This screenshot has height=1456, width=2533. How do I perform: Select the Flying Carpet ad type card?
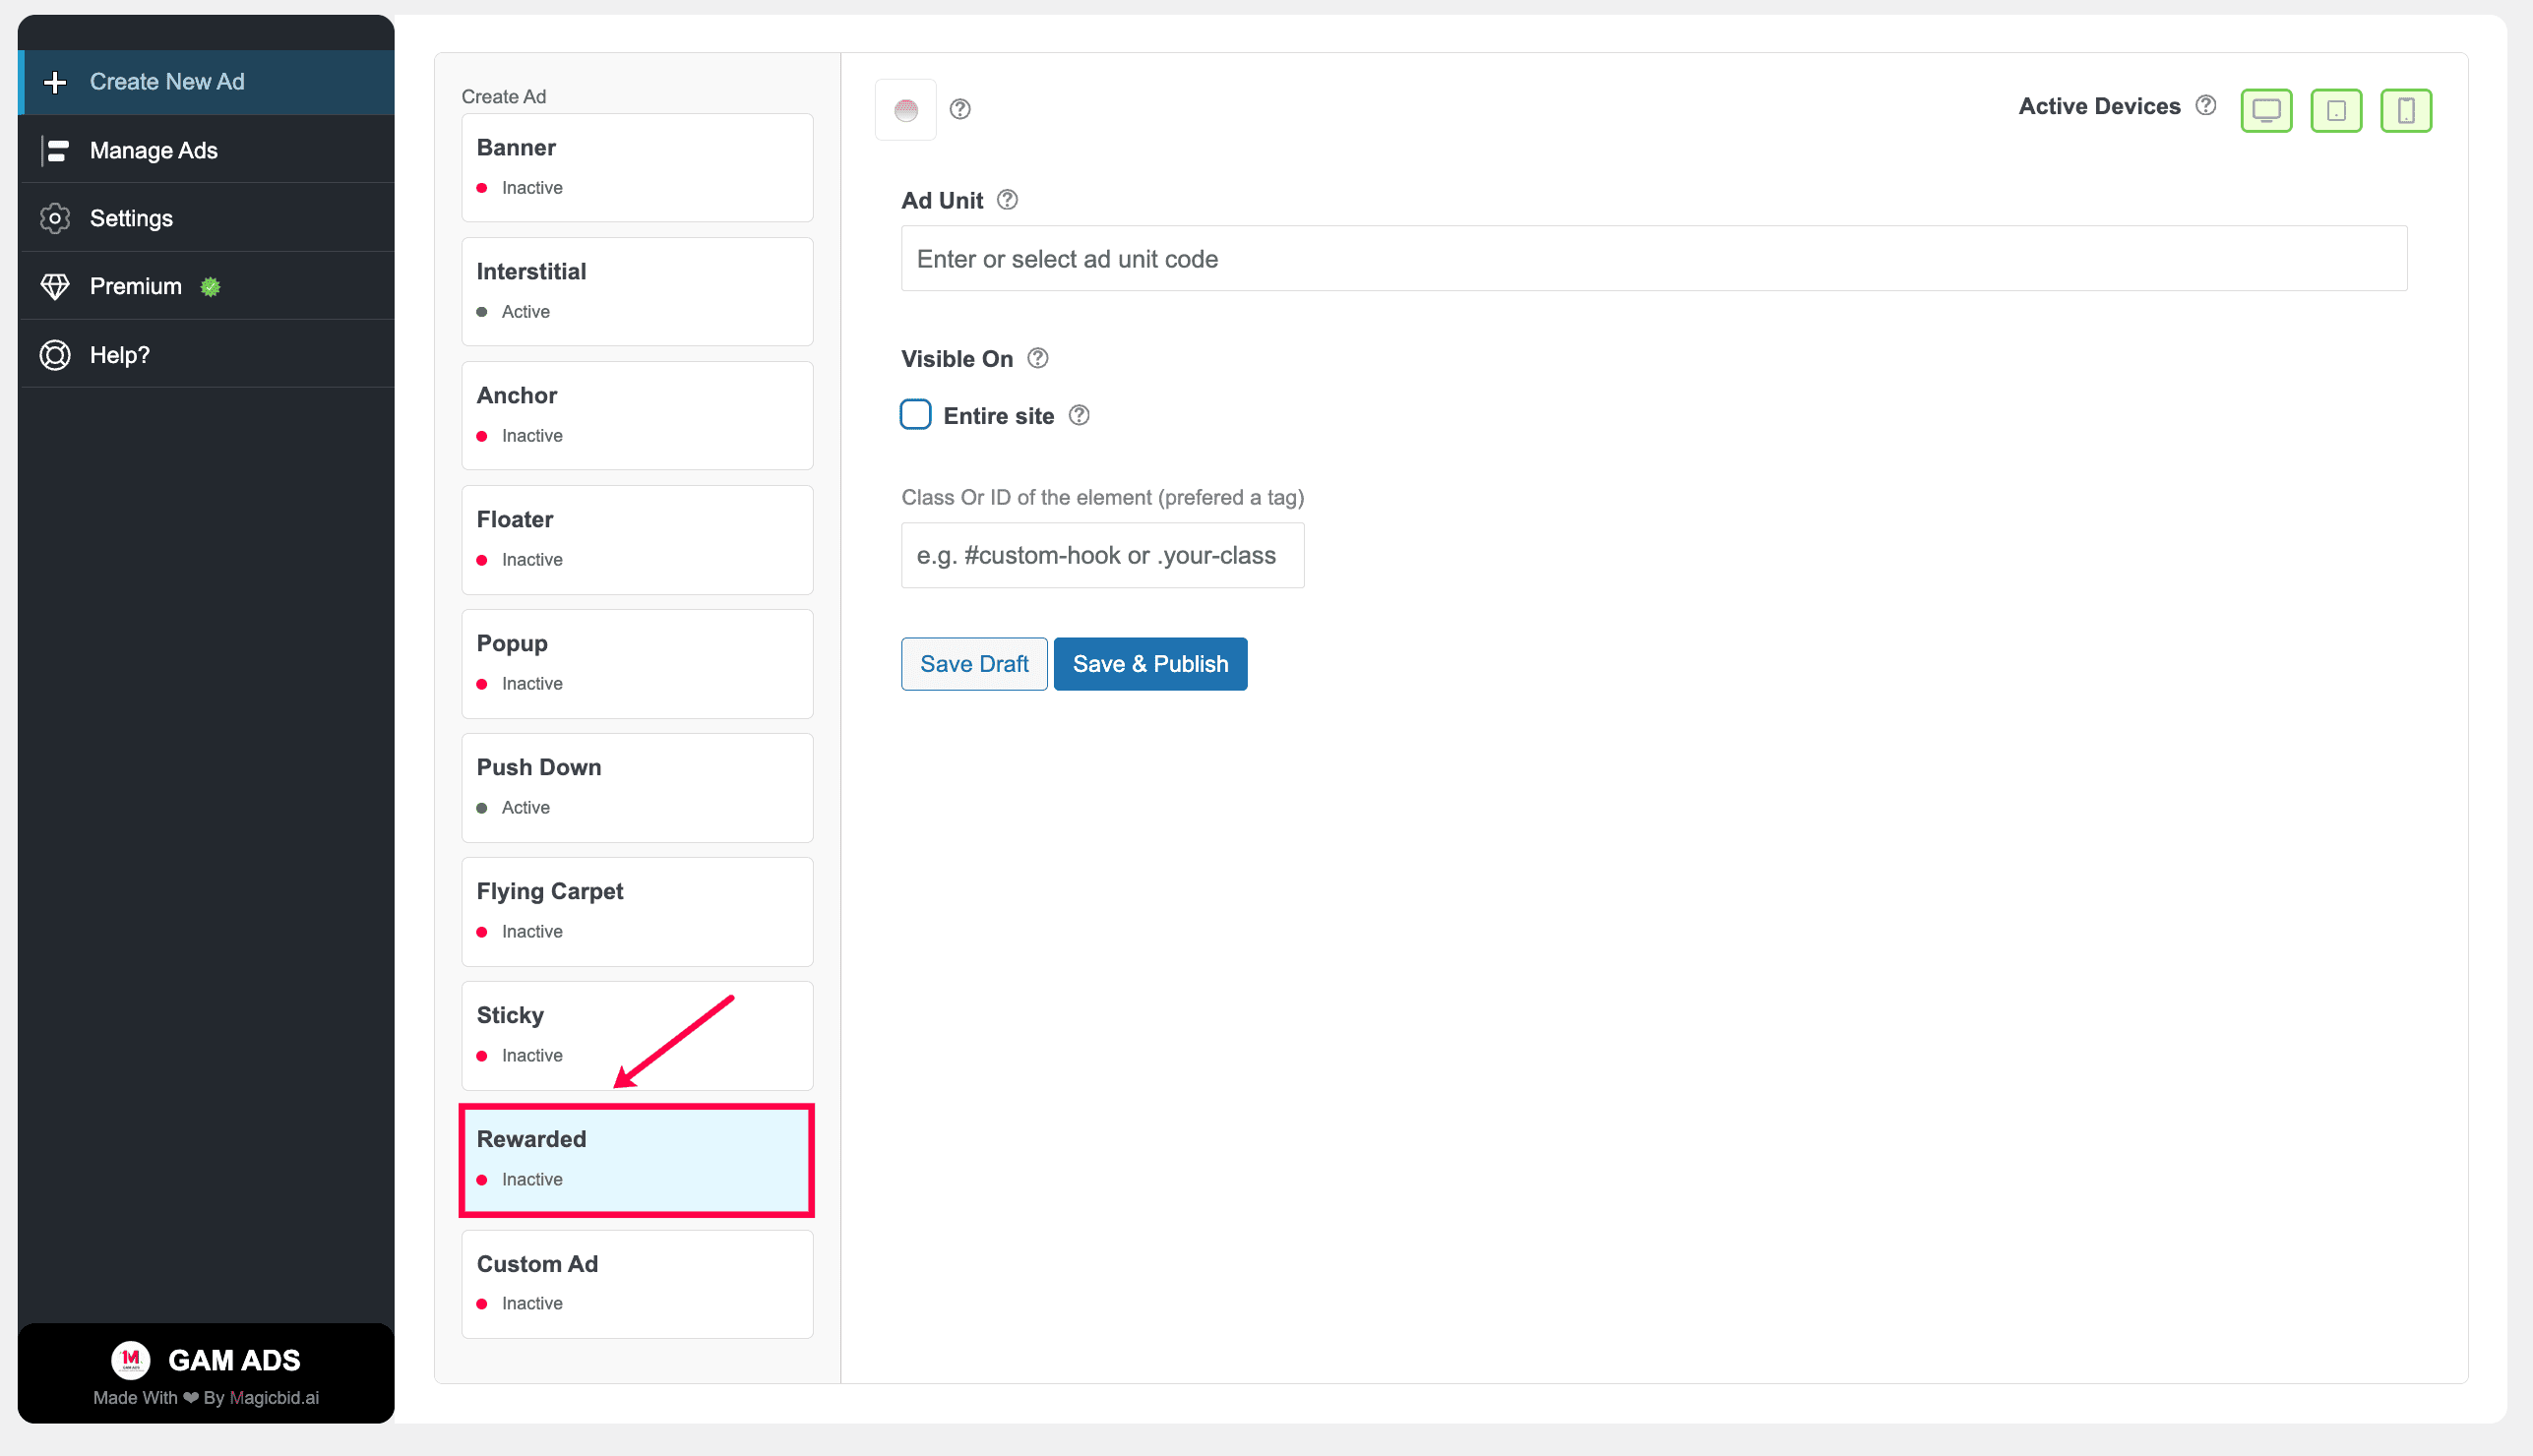[637, 912]
